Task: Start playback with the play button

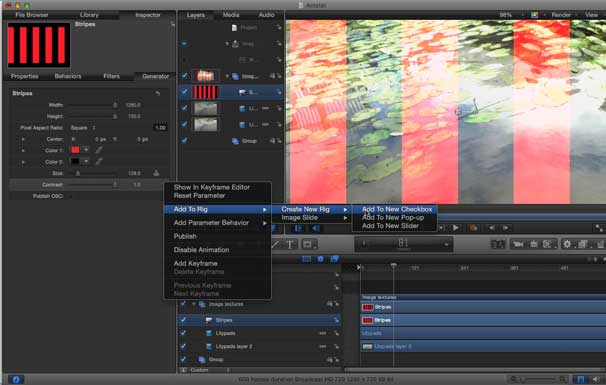Action: [x=456, y=228]
